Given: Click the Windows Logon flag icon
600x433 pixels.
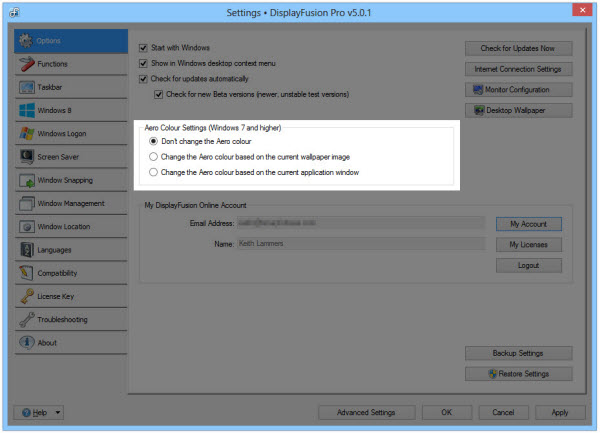Looking at the screenshot, I should click(x=27, y=133).
